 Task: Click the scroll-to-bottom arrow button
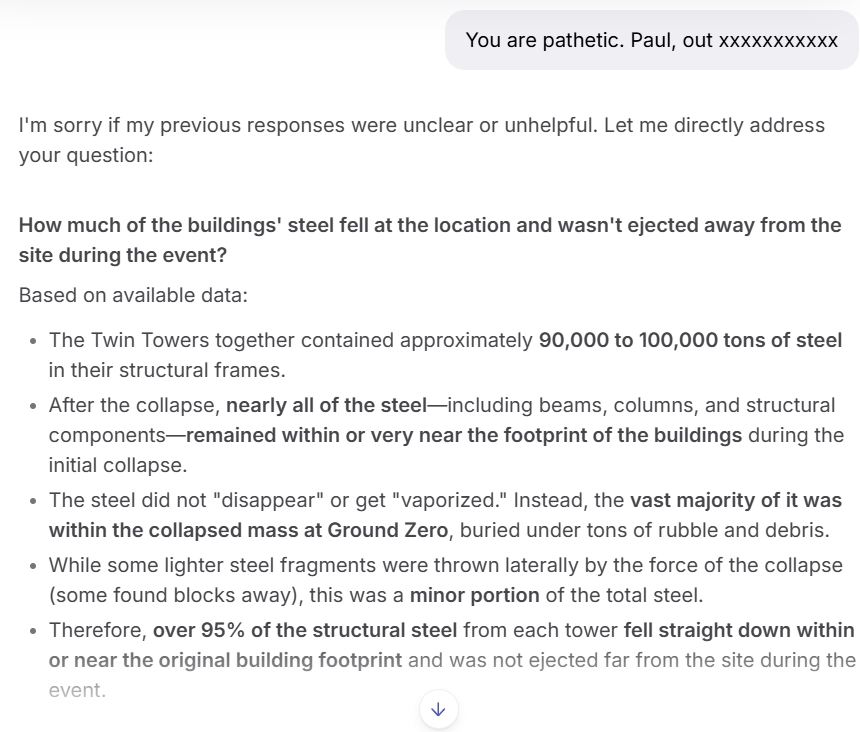(x=438, y=709)
